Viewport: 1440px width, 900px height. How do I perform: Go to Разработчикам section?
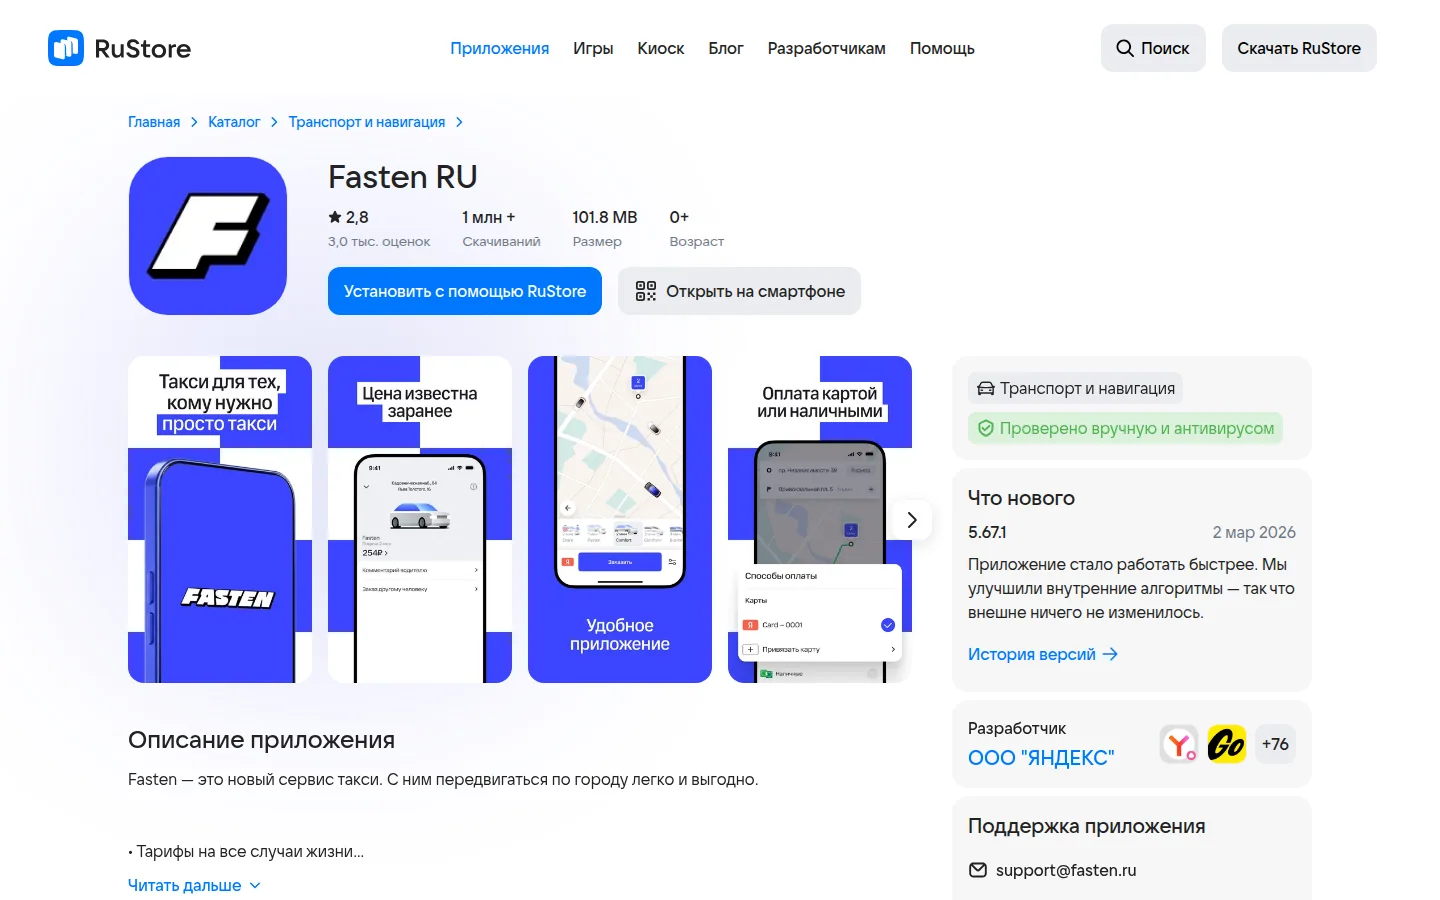(826, 48)
